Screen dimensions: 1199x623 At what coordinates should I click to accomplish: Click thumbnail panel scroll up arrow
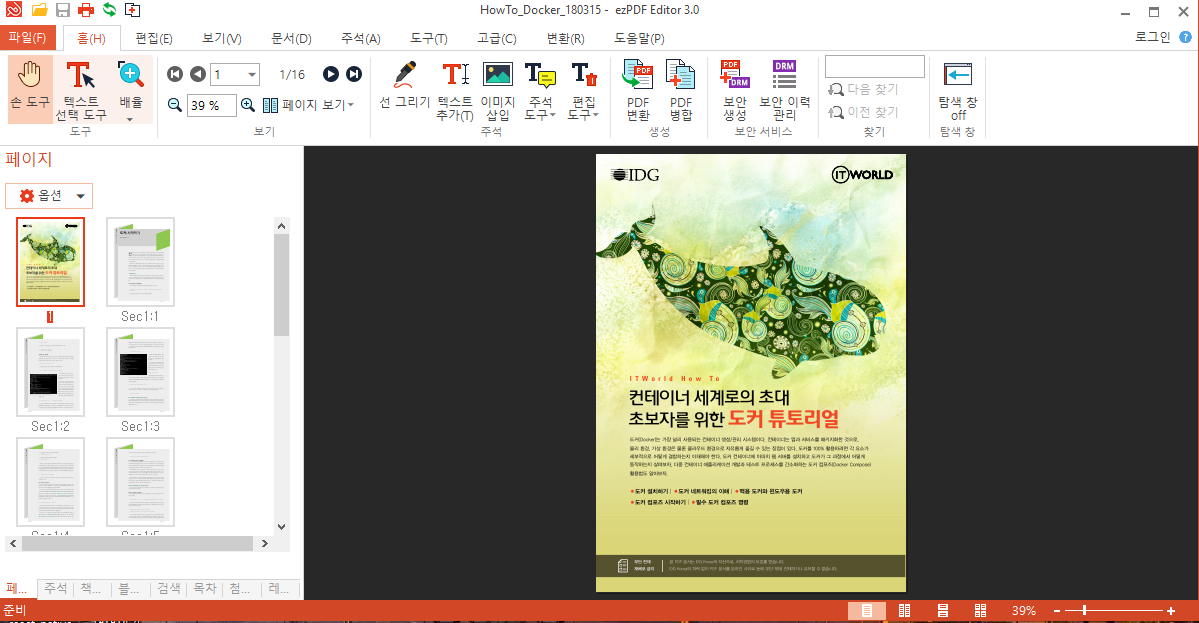coord(281,226)
